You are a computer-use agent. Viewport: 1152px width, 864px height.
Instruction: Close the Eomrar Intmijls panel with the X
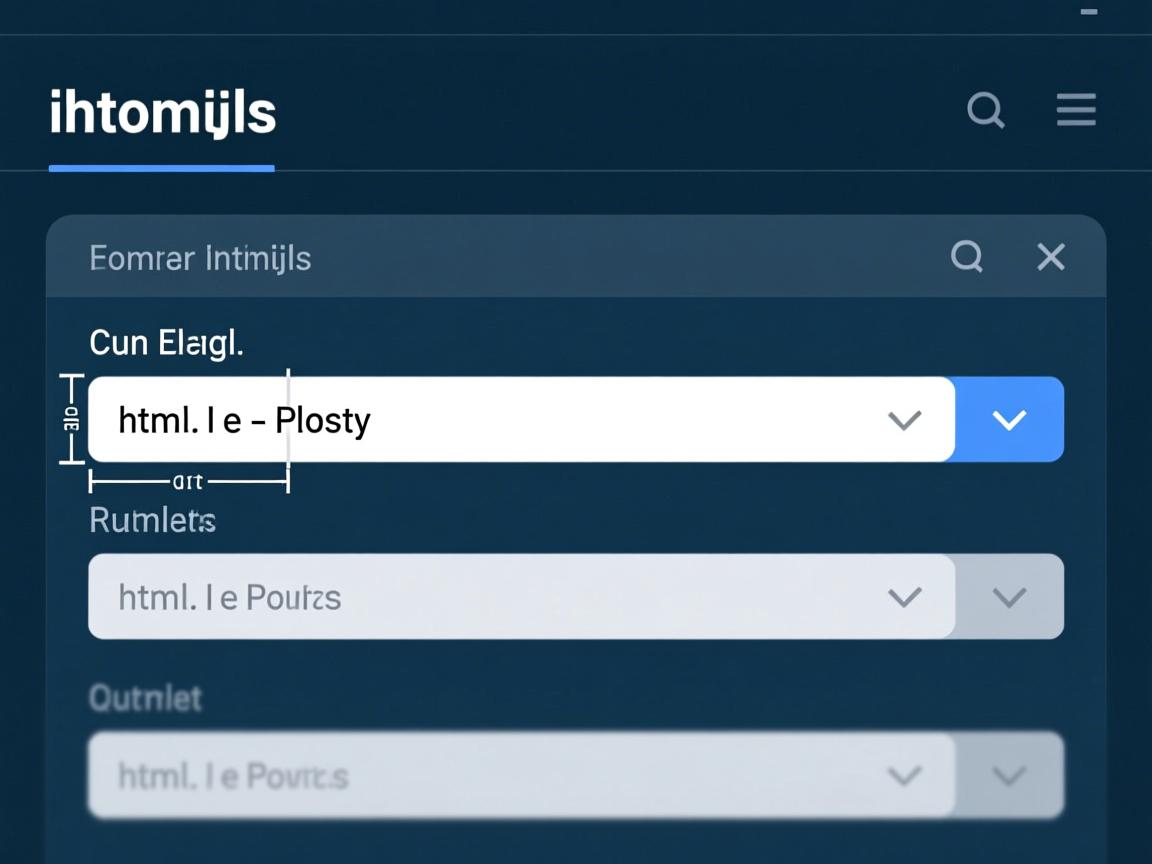click(1051, 257)
